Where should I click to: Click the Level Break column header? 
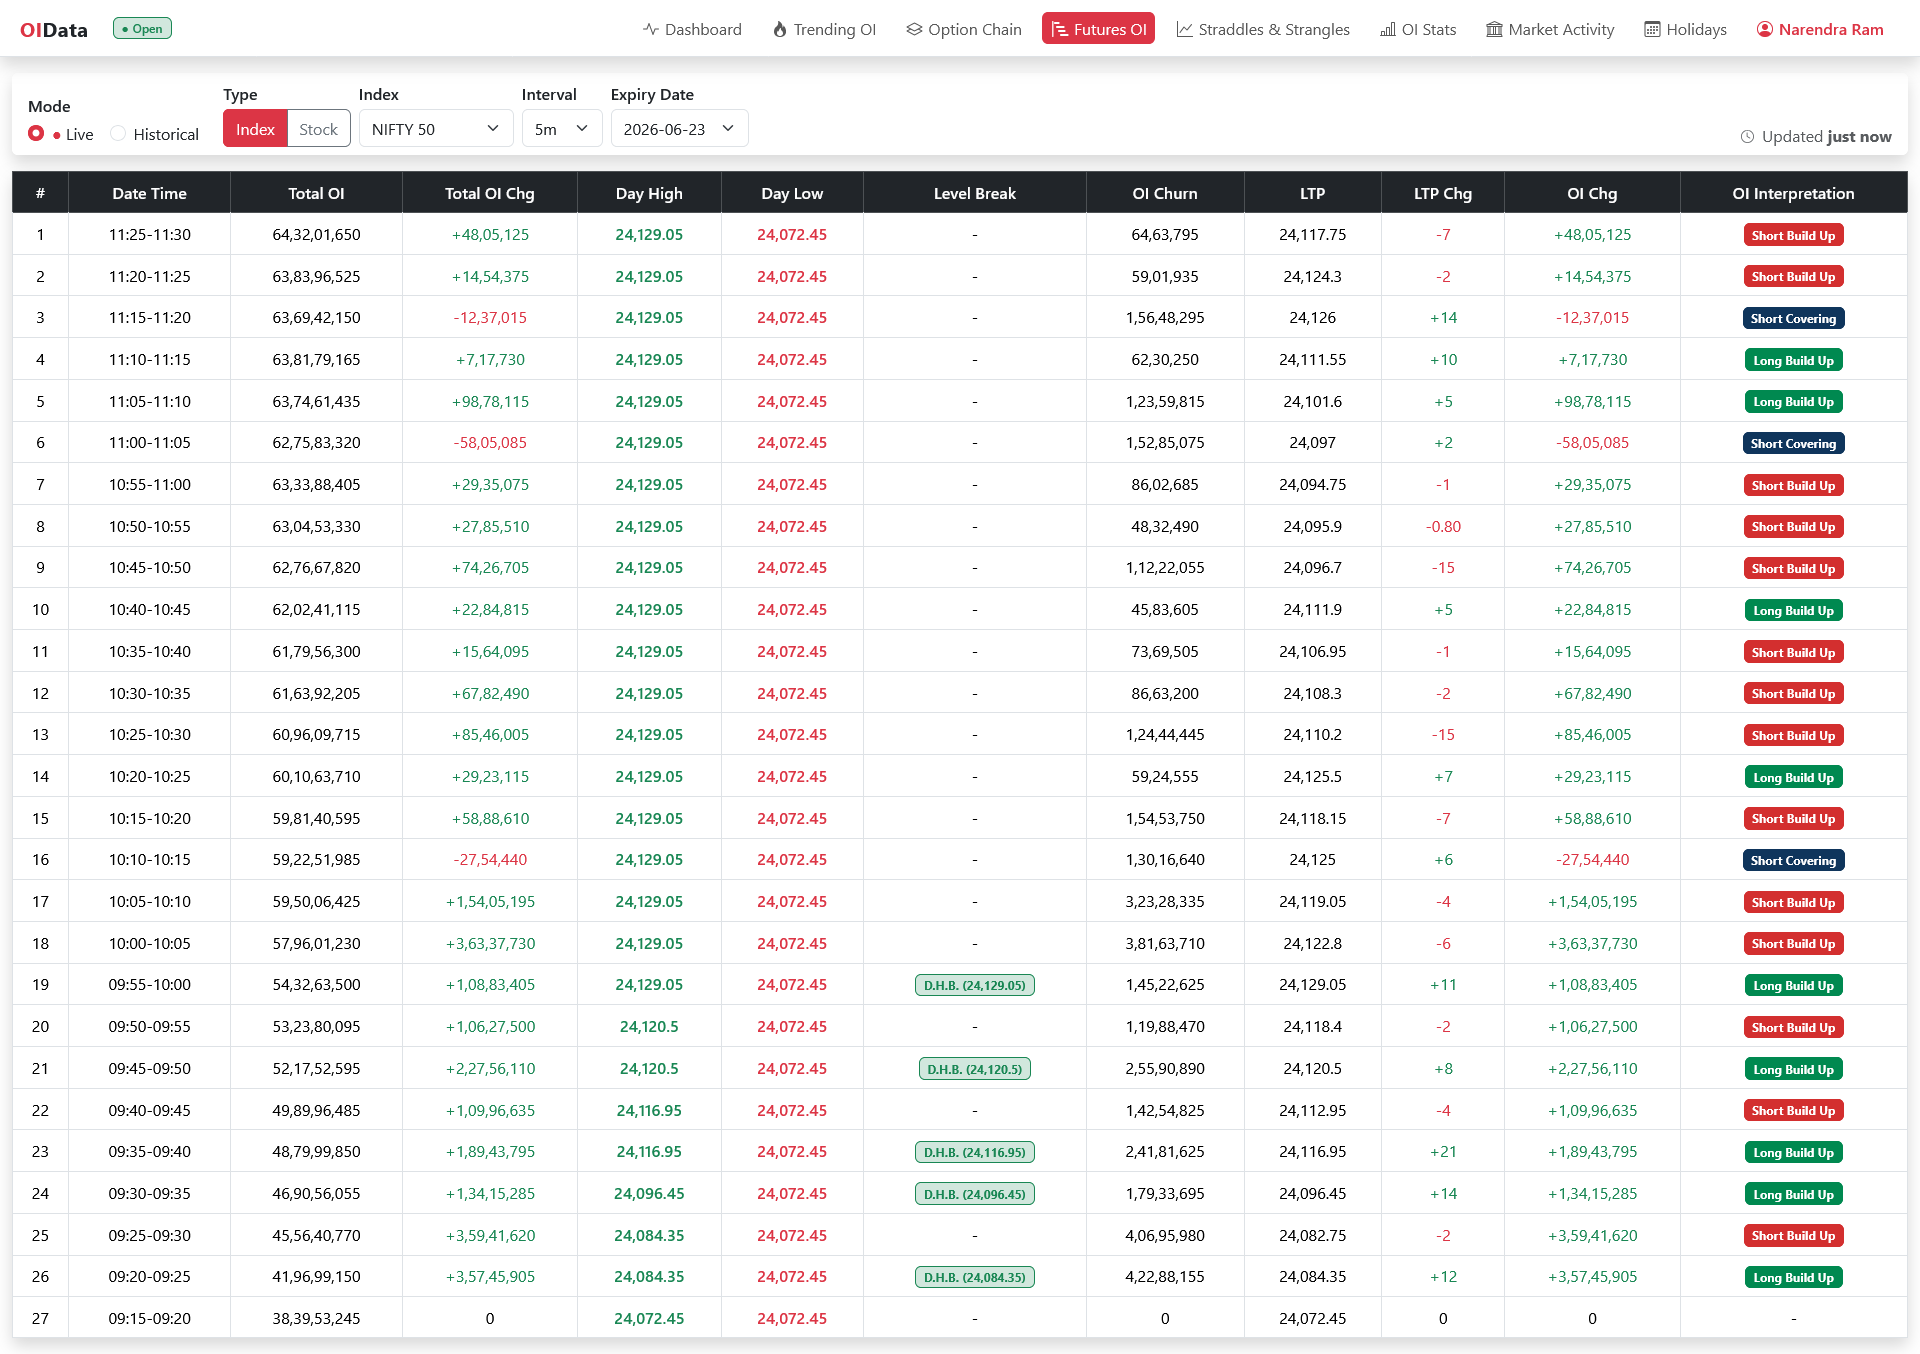[x=975, y=193]
